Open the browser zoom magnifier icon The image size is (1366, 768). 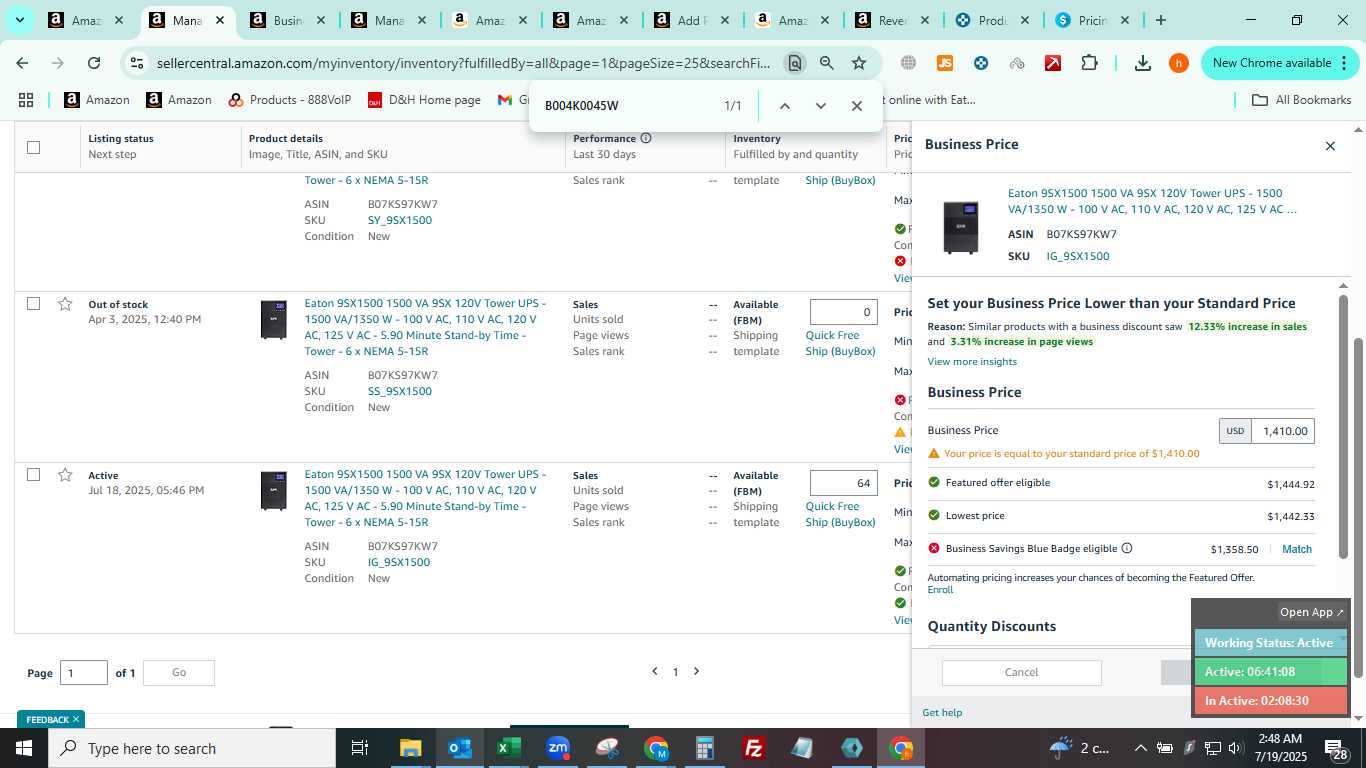(x=827, y=63)
